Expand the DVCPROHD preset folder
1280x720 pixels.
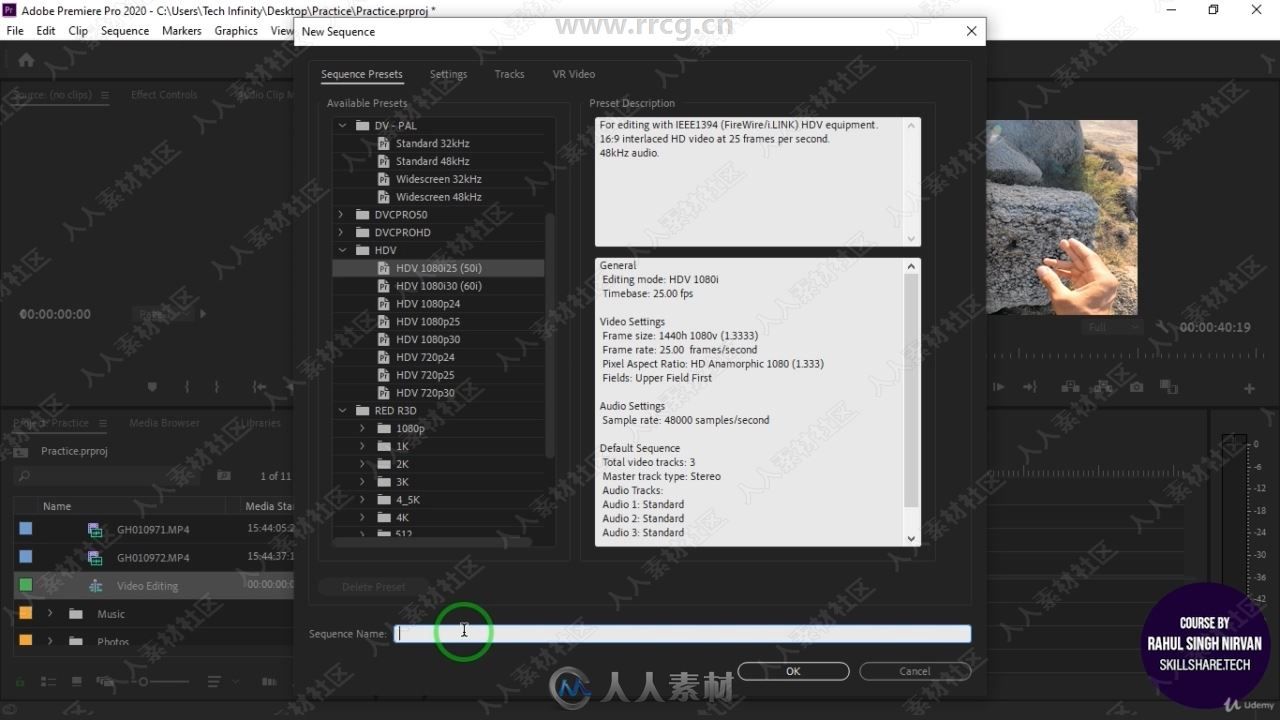[x=341, y=233]
